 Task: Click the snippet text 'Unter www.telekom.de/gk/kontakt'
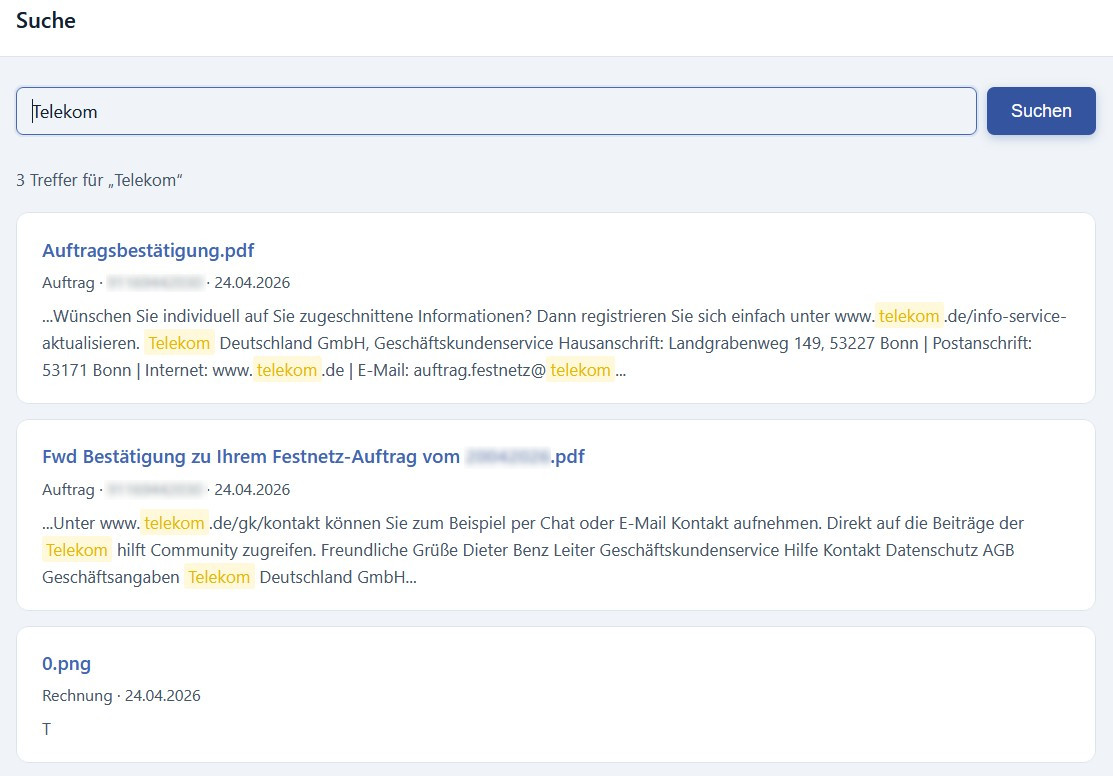point(187,523)
